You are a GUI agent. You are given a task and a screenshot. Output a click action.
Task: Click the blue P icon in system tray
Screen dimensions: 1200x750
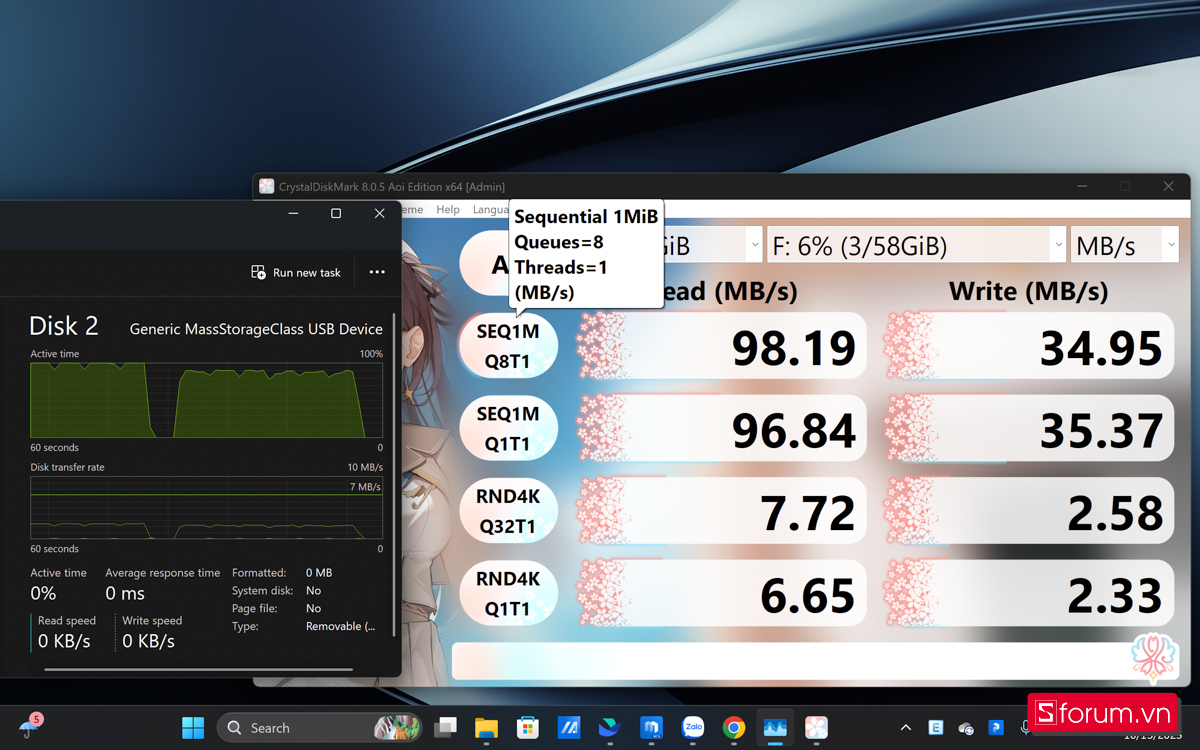tap(996, 728)
